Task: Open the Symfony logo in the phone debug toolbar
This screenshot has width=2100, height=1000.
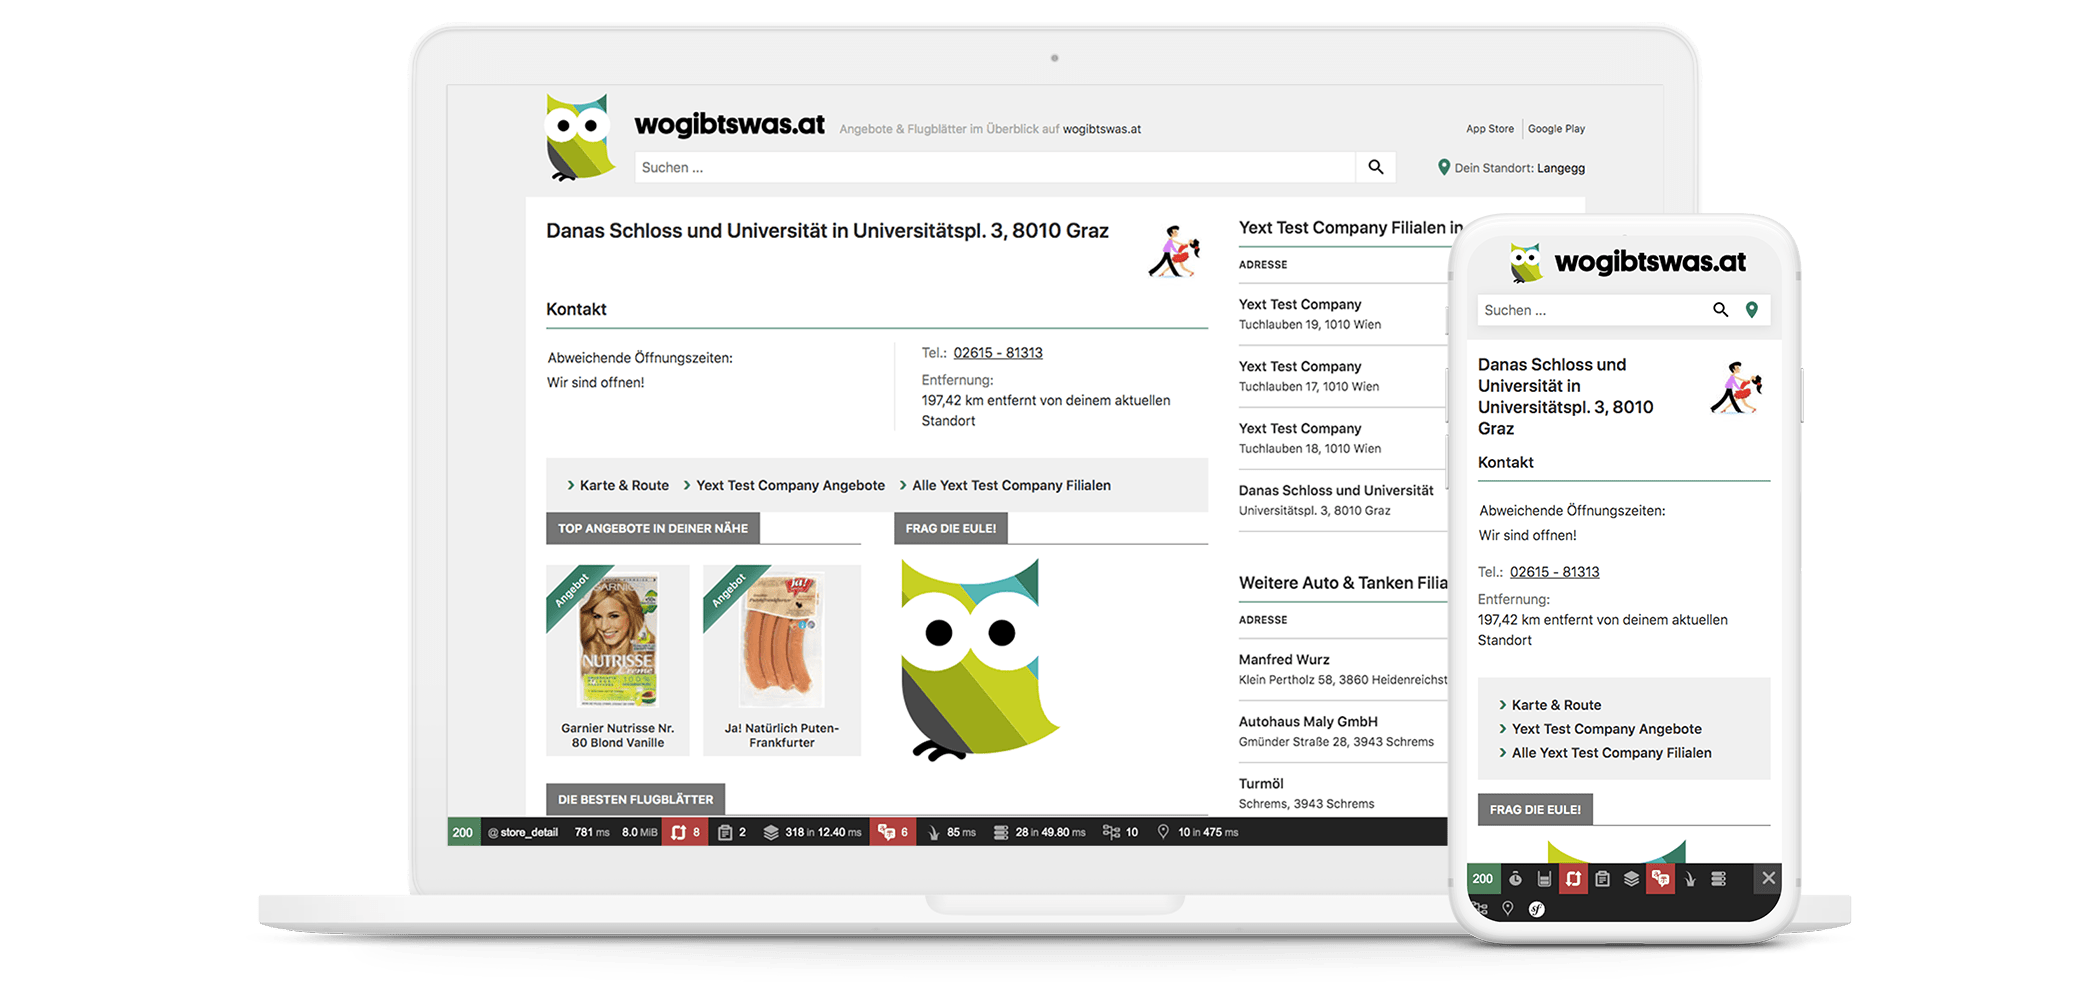Action: pos(1536,909)
